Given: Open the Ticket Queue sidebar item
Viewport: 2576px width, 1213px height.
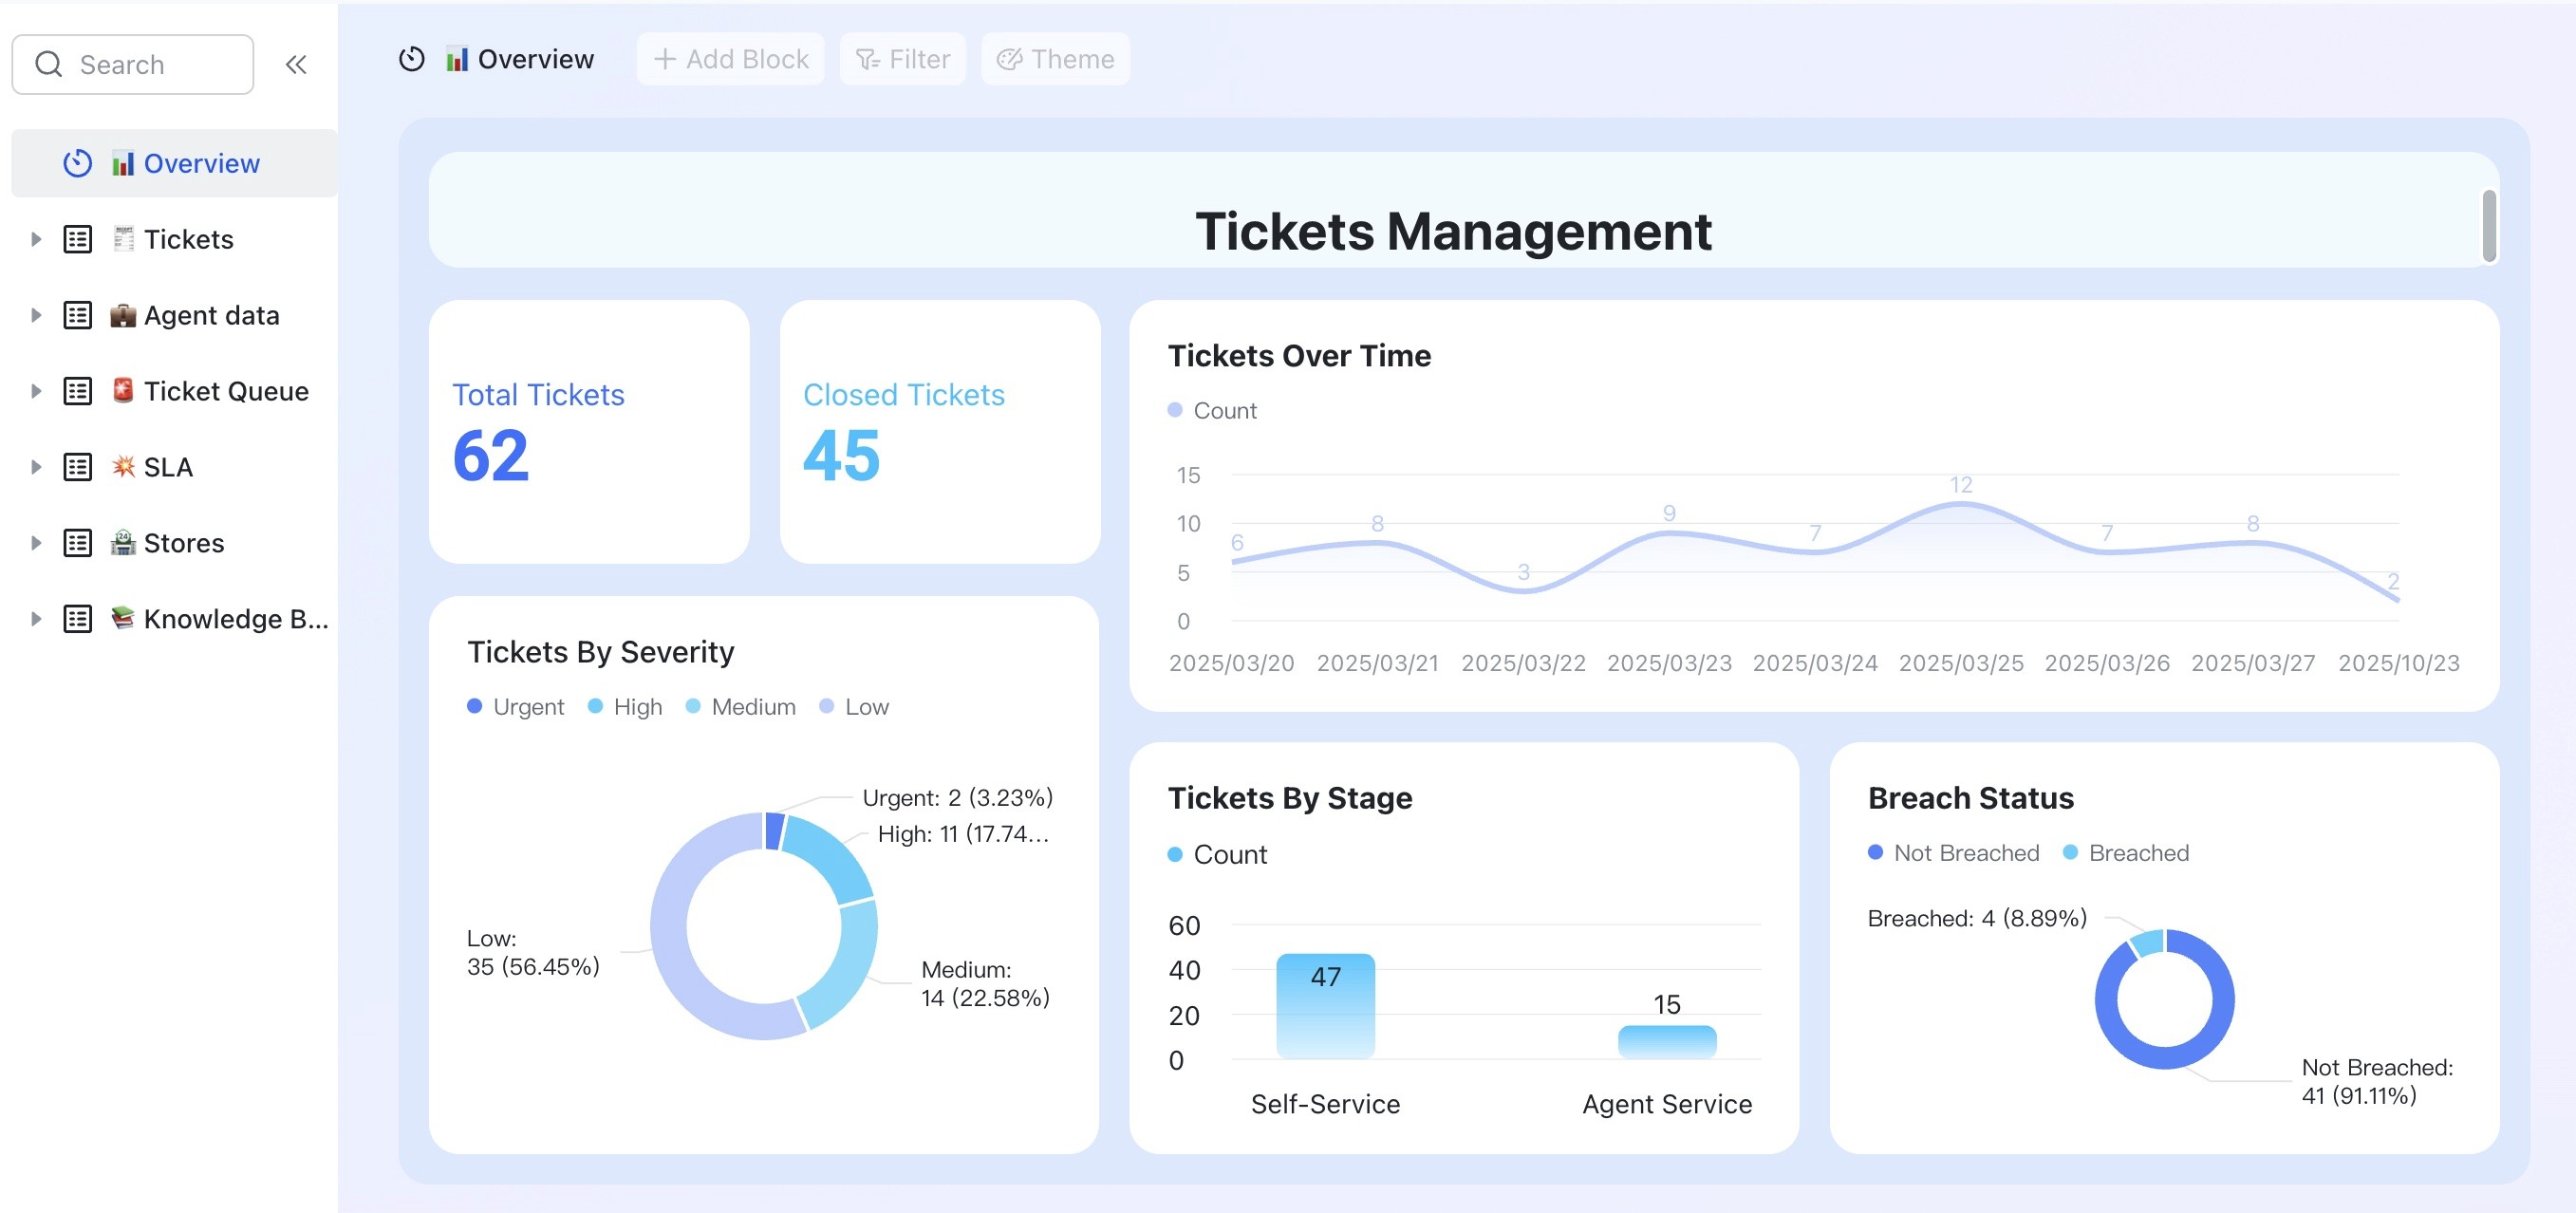Looking at the screenshot, I should coord(225,391).
